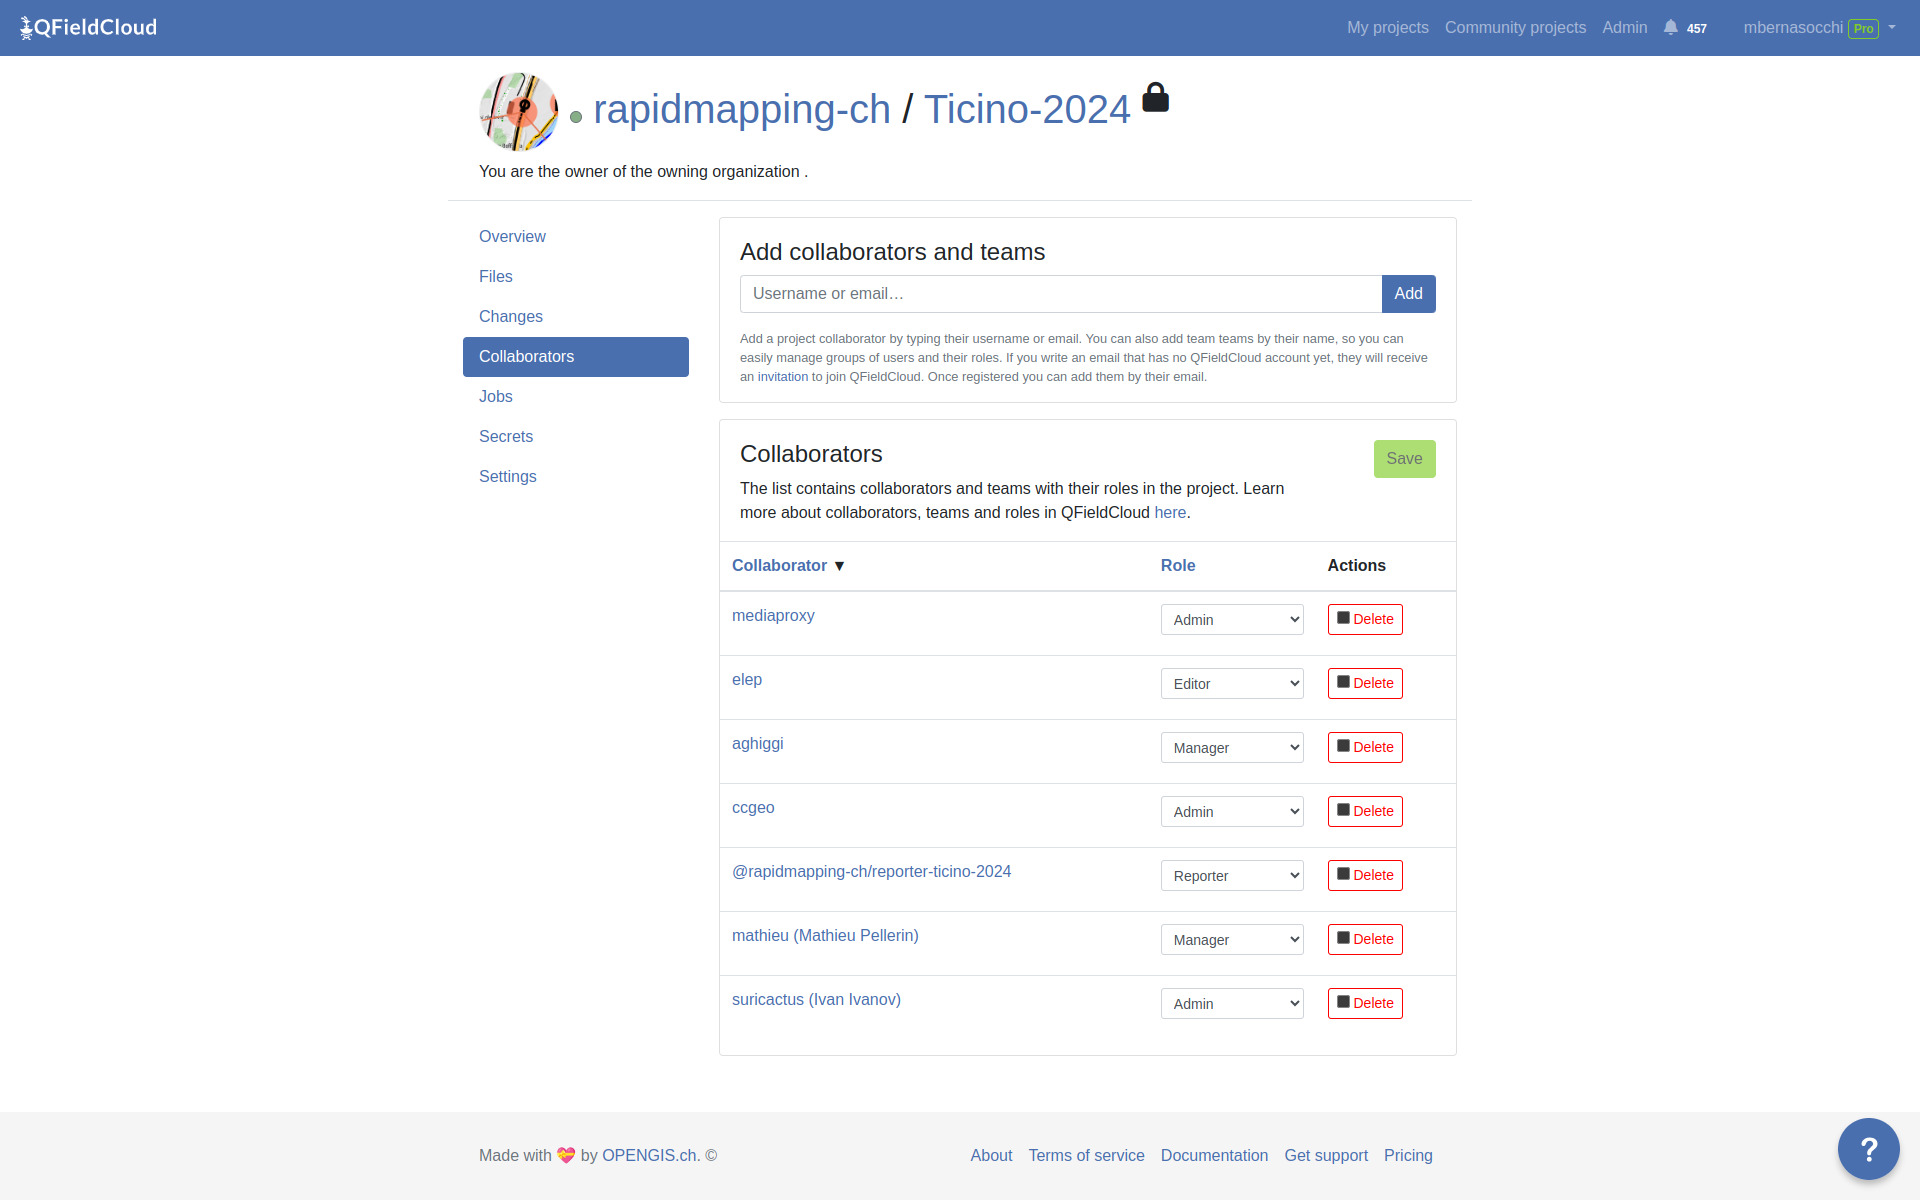Change the reporter-ticino-2024 team role dropdown
The width and height of the screenshot is (1920, 1200).
pyautogui.click(x=1231, y=876)
